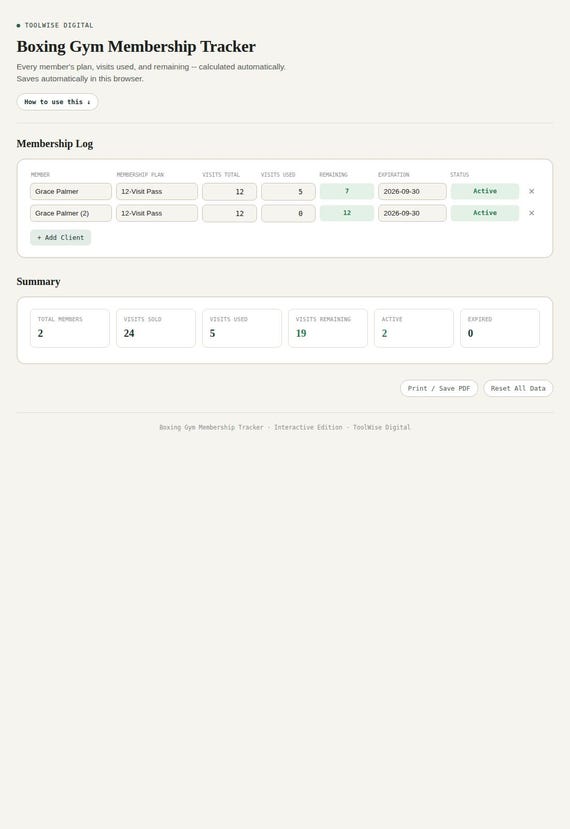Select the Visits Sold summary card
Screen dimensions: 570x829
pyautogui.click(x=156, y=328)
